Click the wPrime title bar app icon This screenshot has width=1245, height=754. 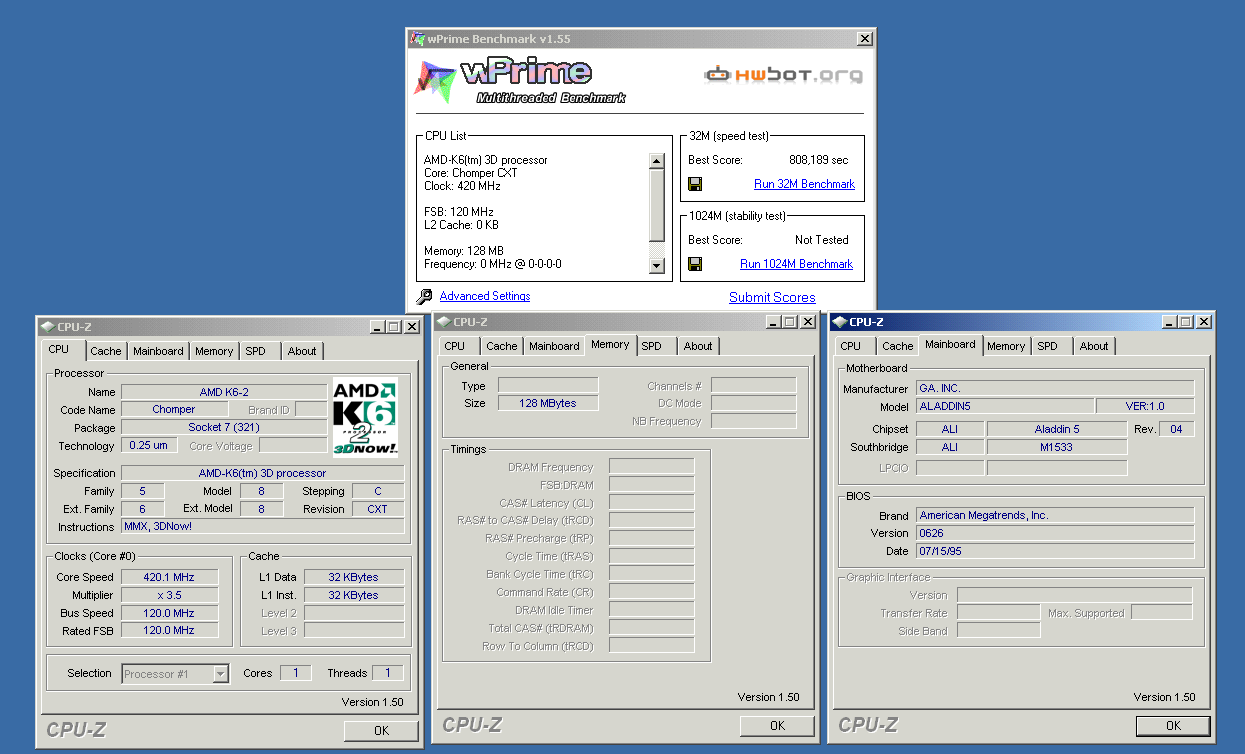pyautogui.click(x=417, y=39)
